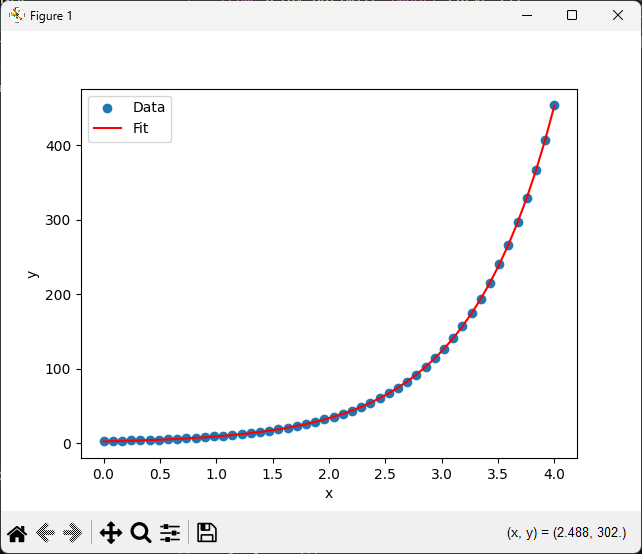Image resolution: width=642 pixels, height=554 pixels.
Task: Click the topmost data point near x=4.0
Action: coord(554,106)
